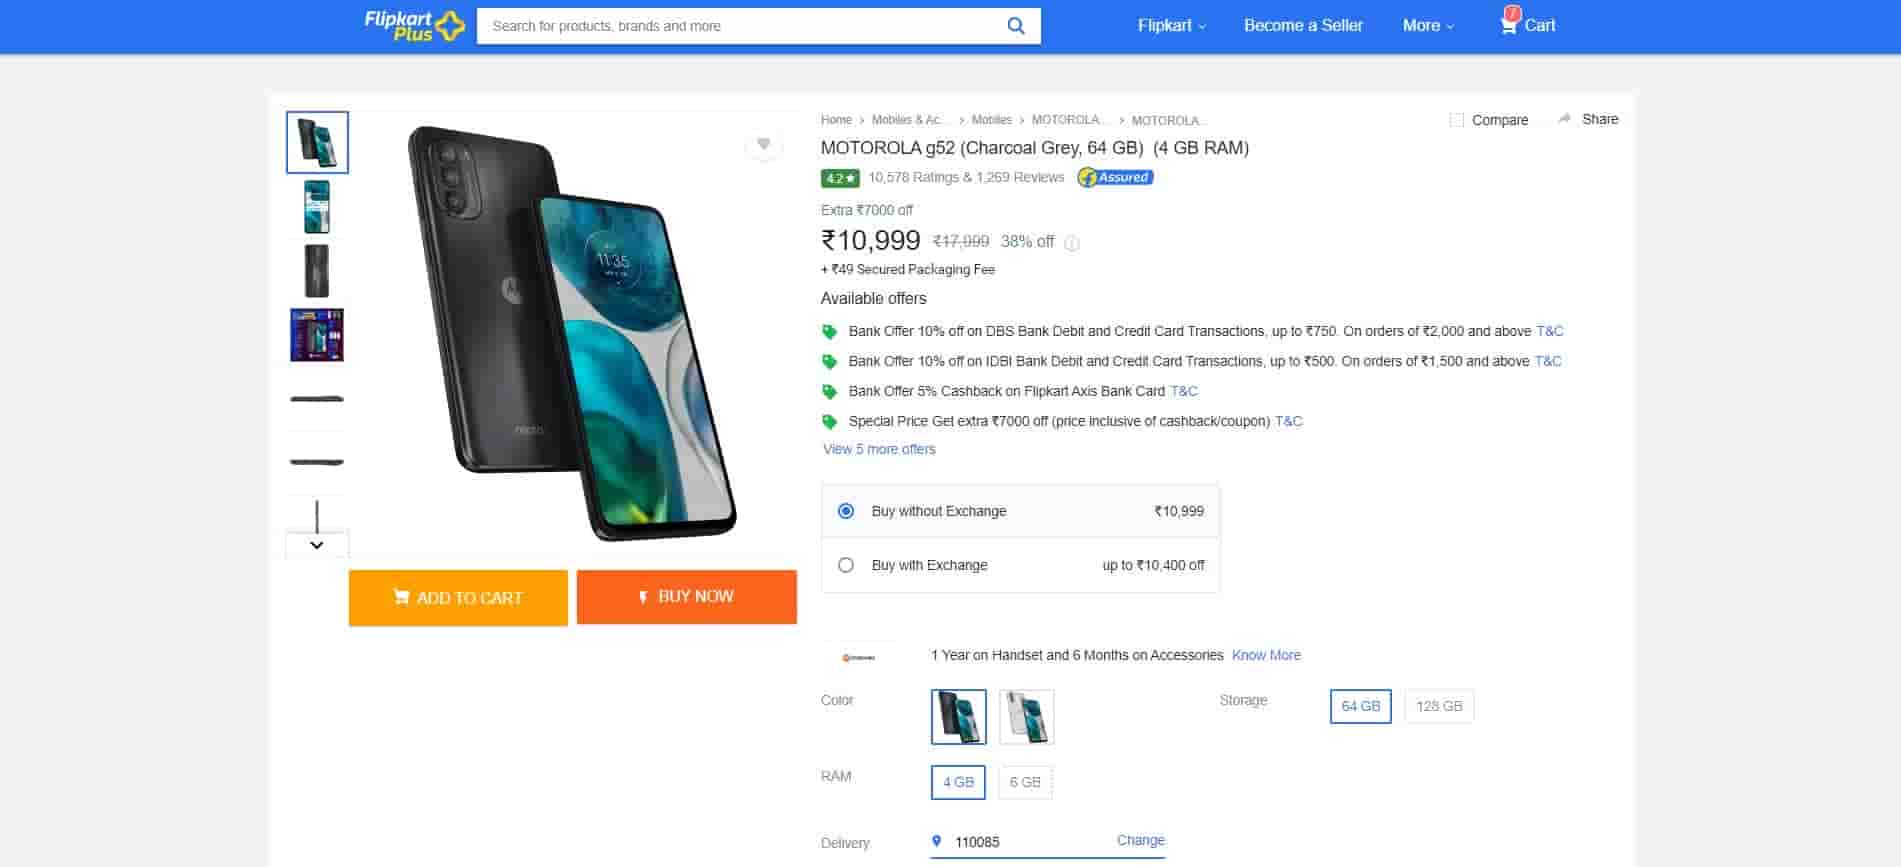The width and height of the screenshot is (1901, 867).
Task: Click the Share arrow icon
Action: (x=1564, y=119)
